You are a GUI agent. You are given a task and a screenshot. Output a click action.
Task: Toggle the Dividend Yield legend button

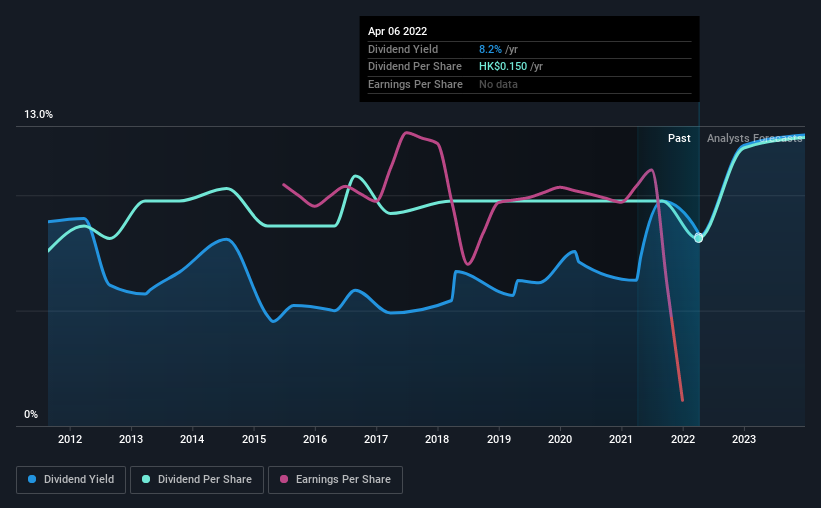(x=71, y=480)
